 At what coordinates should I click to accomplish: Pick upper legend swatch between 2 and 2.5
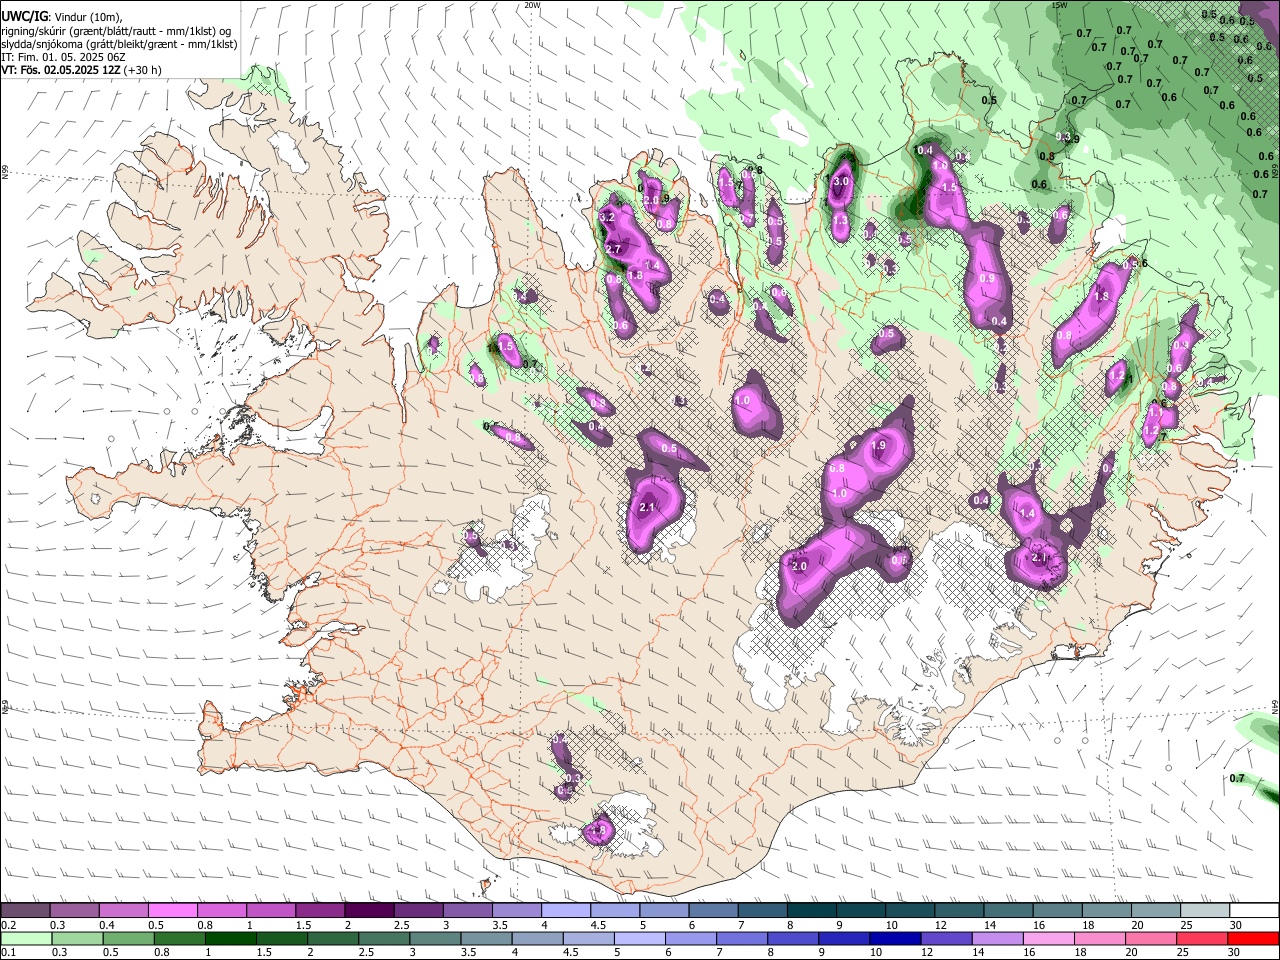tap(369, 910)
